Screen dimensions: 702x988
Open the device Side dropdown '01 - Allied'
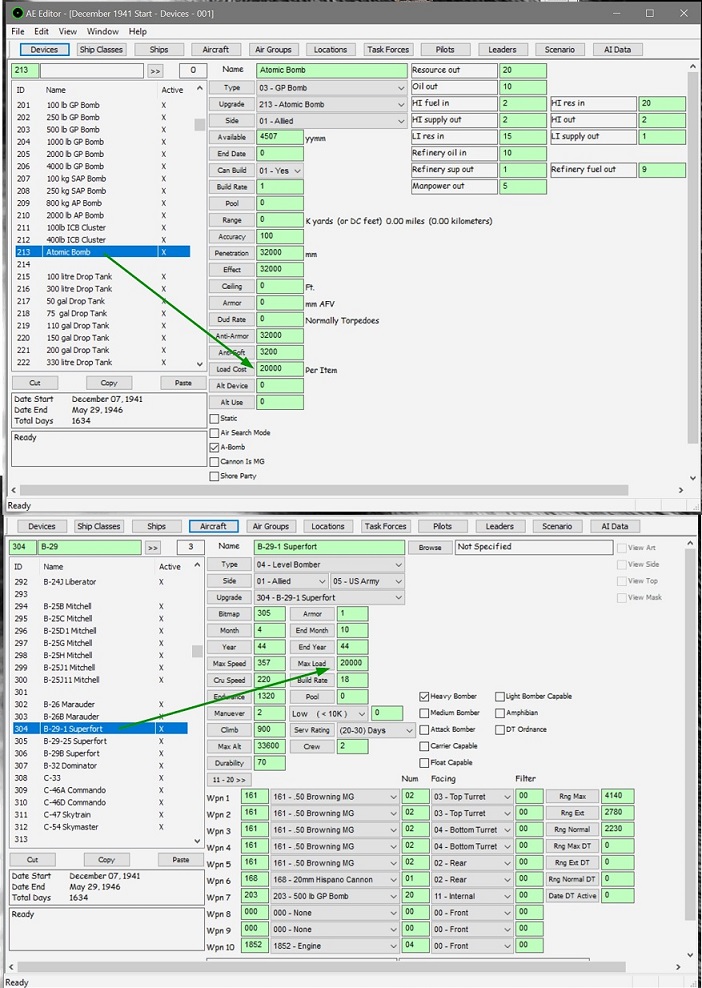(331, 120)
